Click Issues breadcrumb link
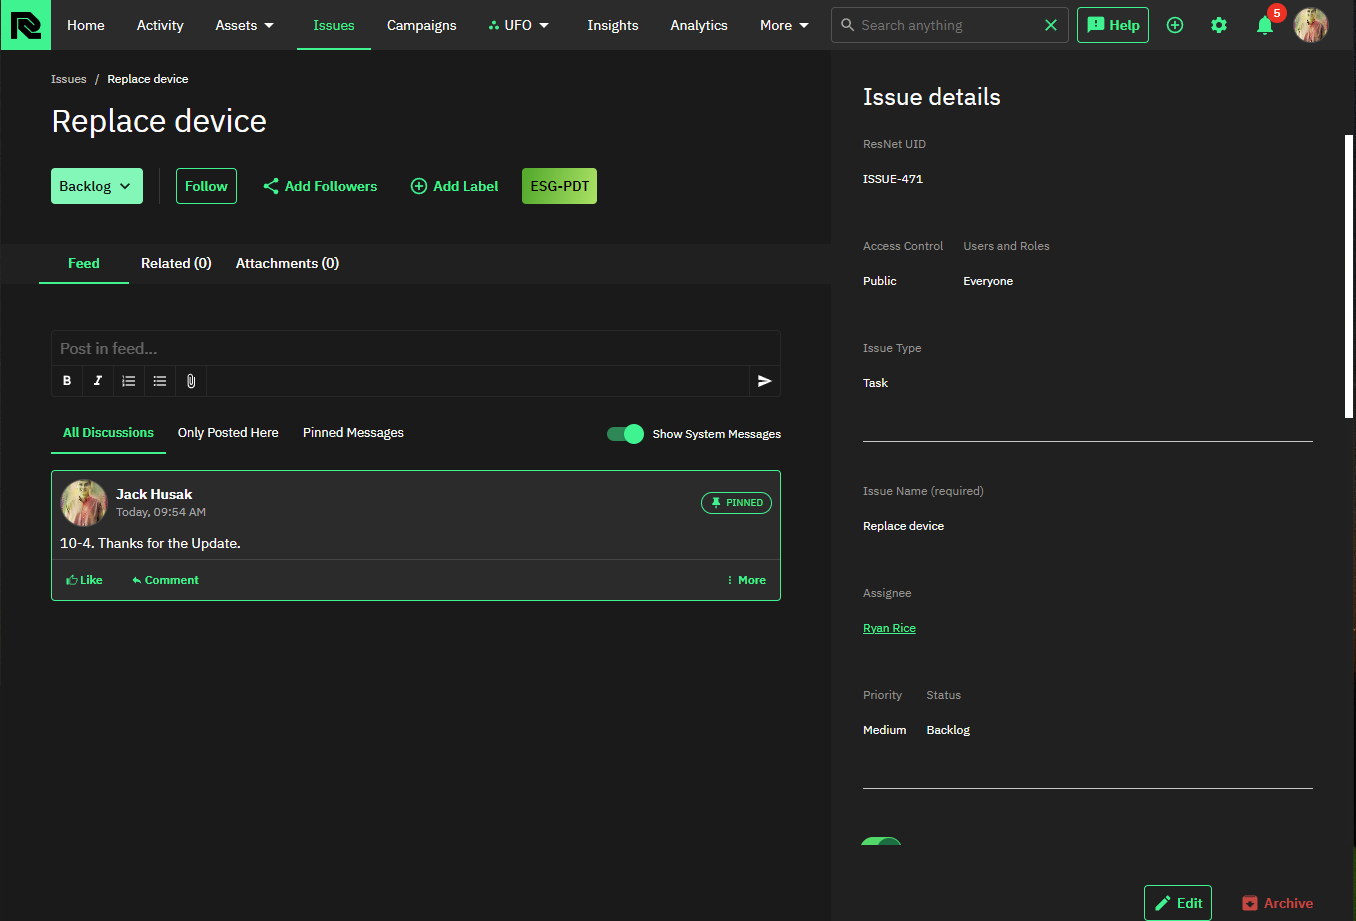This screenshot has height=921, width=1356. [69, 79]
